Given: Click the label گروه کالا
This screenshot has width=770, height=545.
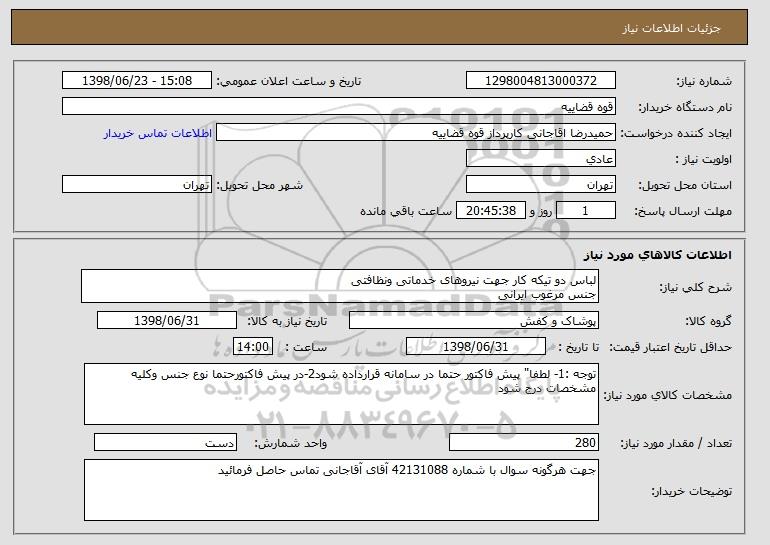Looking at the screenshot, I should pyautogui.click(x=708, y=322).
